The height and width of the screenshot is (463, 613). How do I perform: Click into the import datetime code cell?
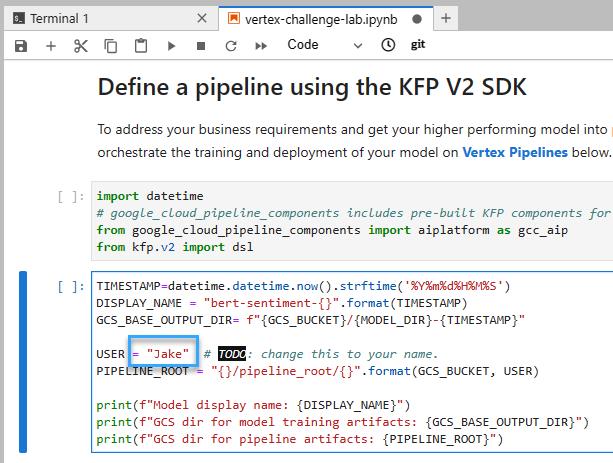tap(350, 221)
